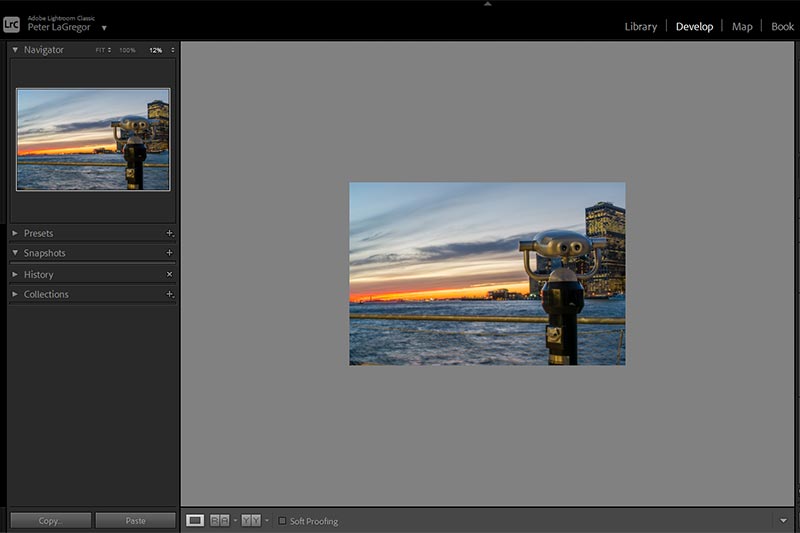Create a new snapshot with plus icon
The width and height of the screenshot is (800, 533).
[169, 253]
